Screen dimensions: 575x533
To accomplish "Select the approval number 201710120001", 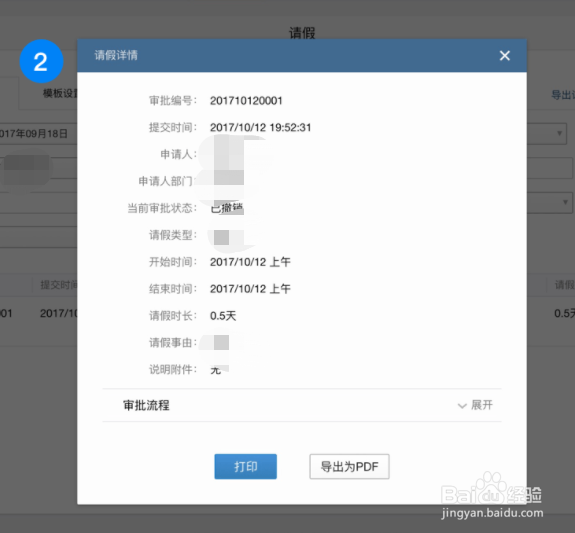I will tap(246, 101).
